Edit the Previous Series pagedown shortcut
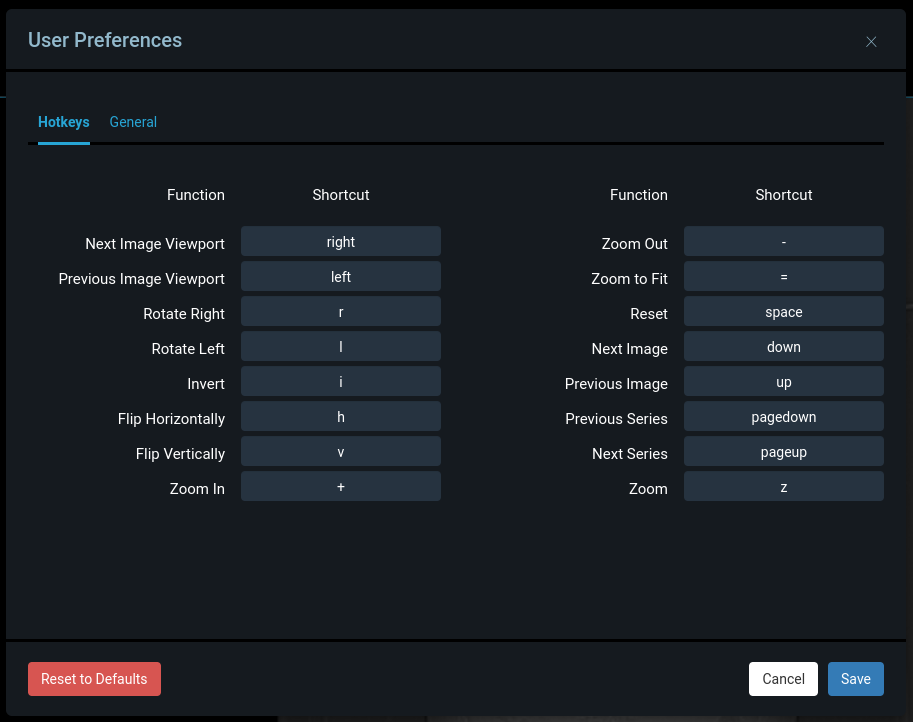The image size is (913, 722). [x=783, y=416]
